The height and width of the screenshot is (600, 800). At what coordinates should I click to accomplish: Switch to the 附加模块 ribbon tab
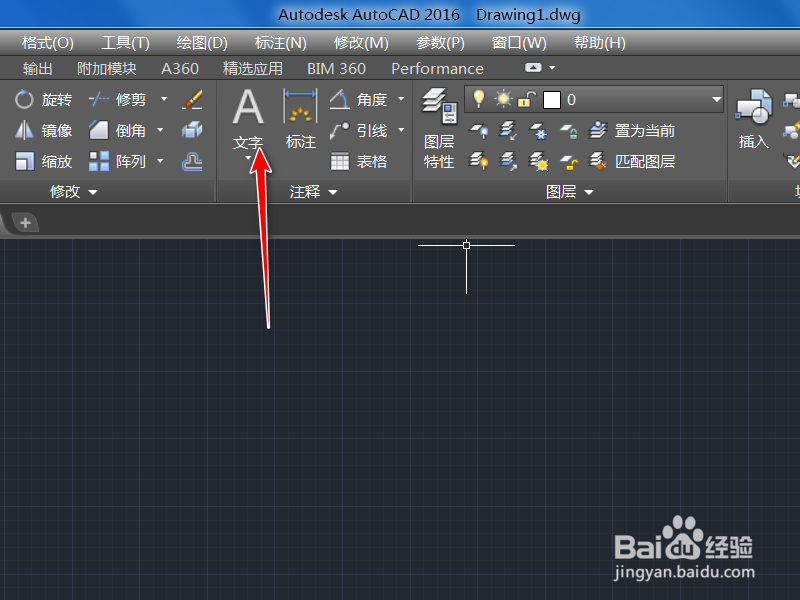coord(107,68)
